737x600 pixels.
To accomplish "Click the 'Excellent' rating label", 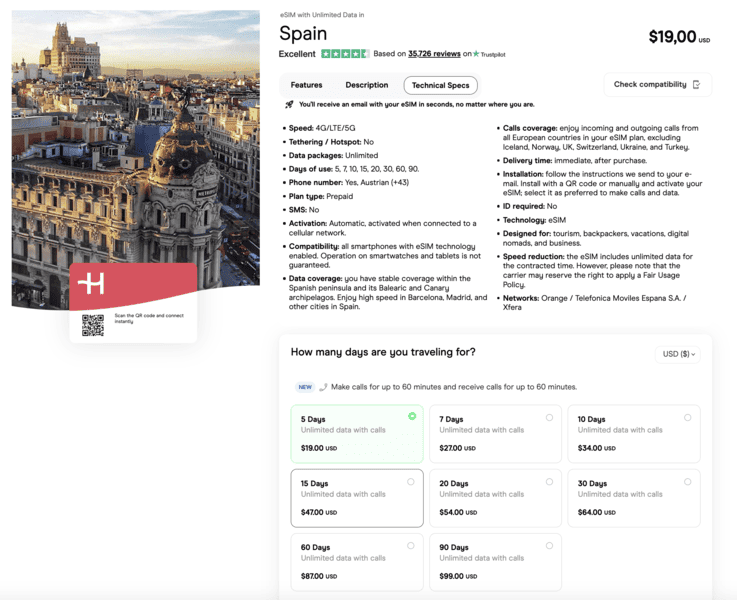I will click(297, 54).
